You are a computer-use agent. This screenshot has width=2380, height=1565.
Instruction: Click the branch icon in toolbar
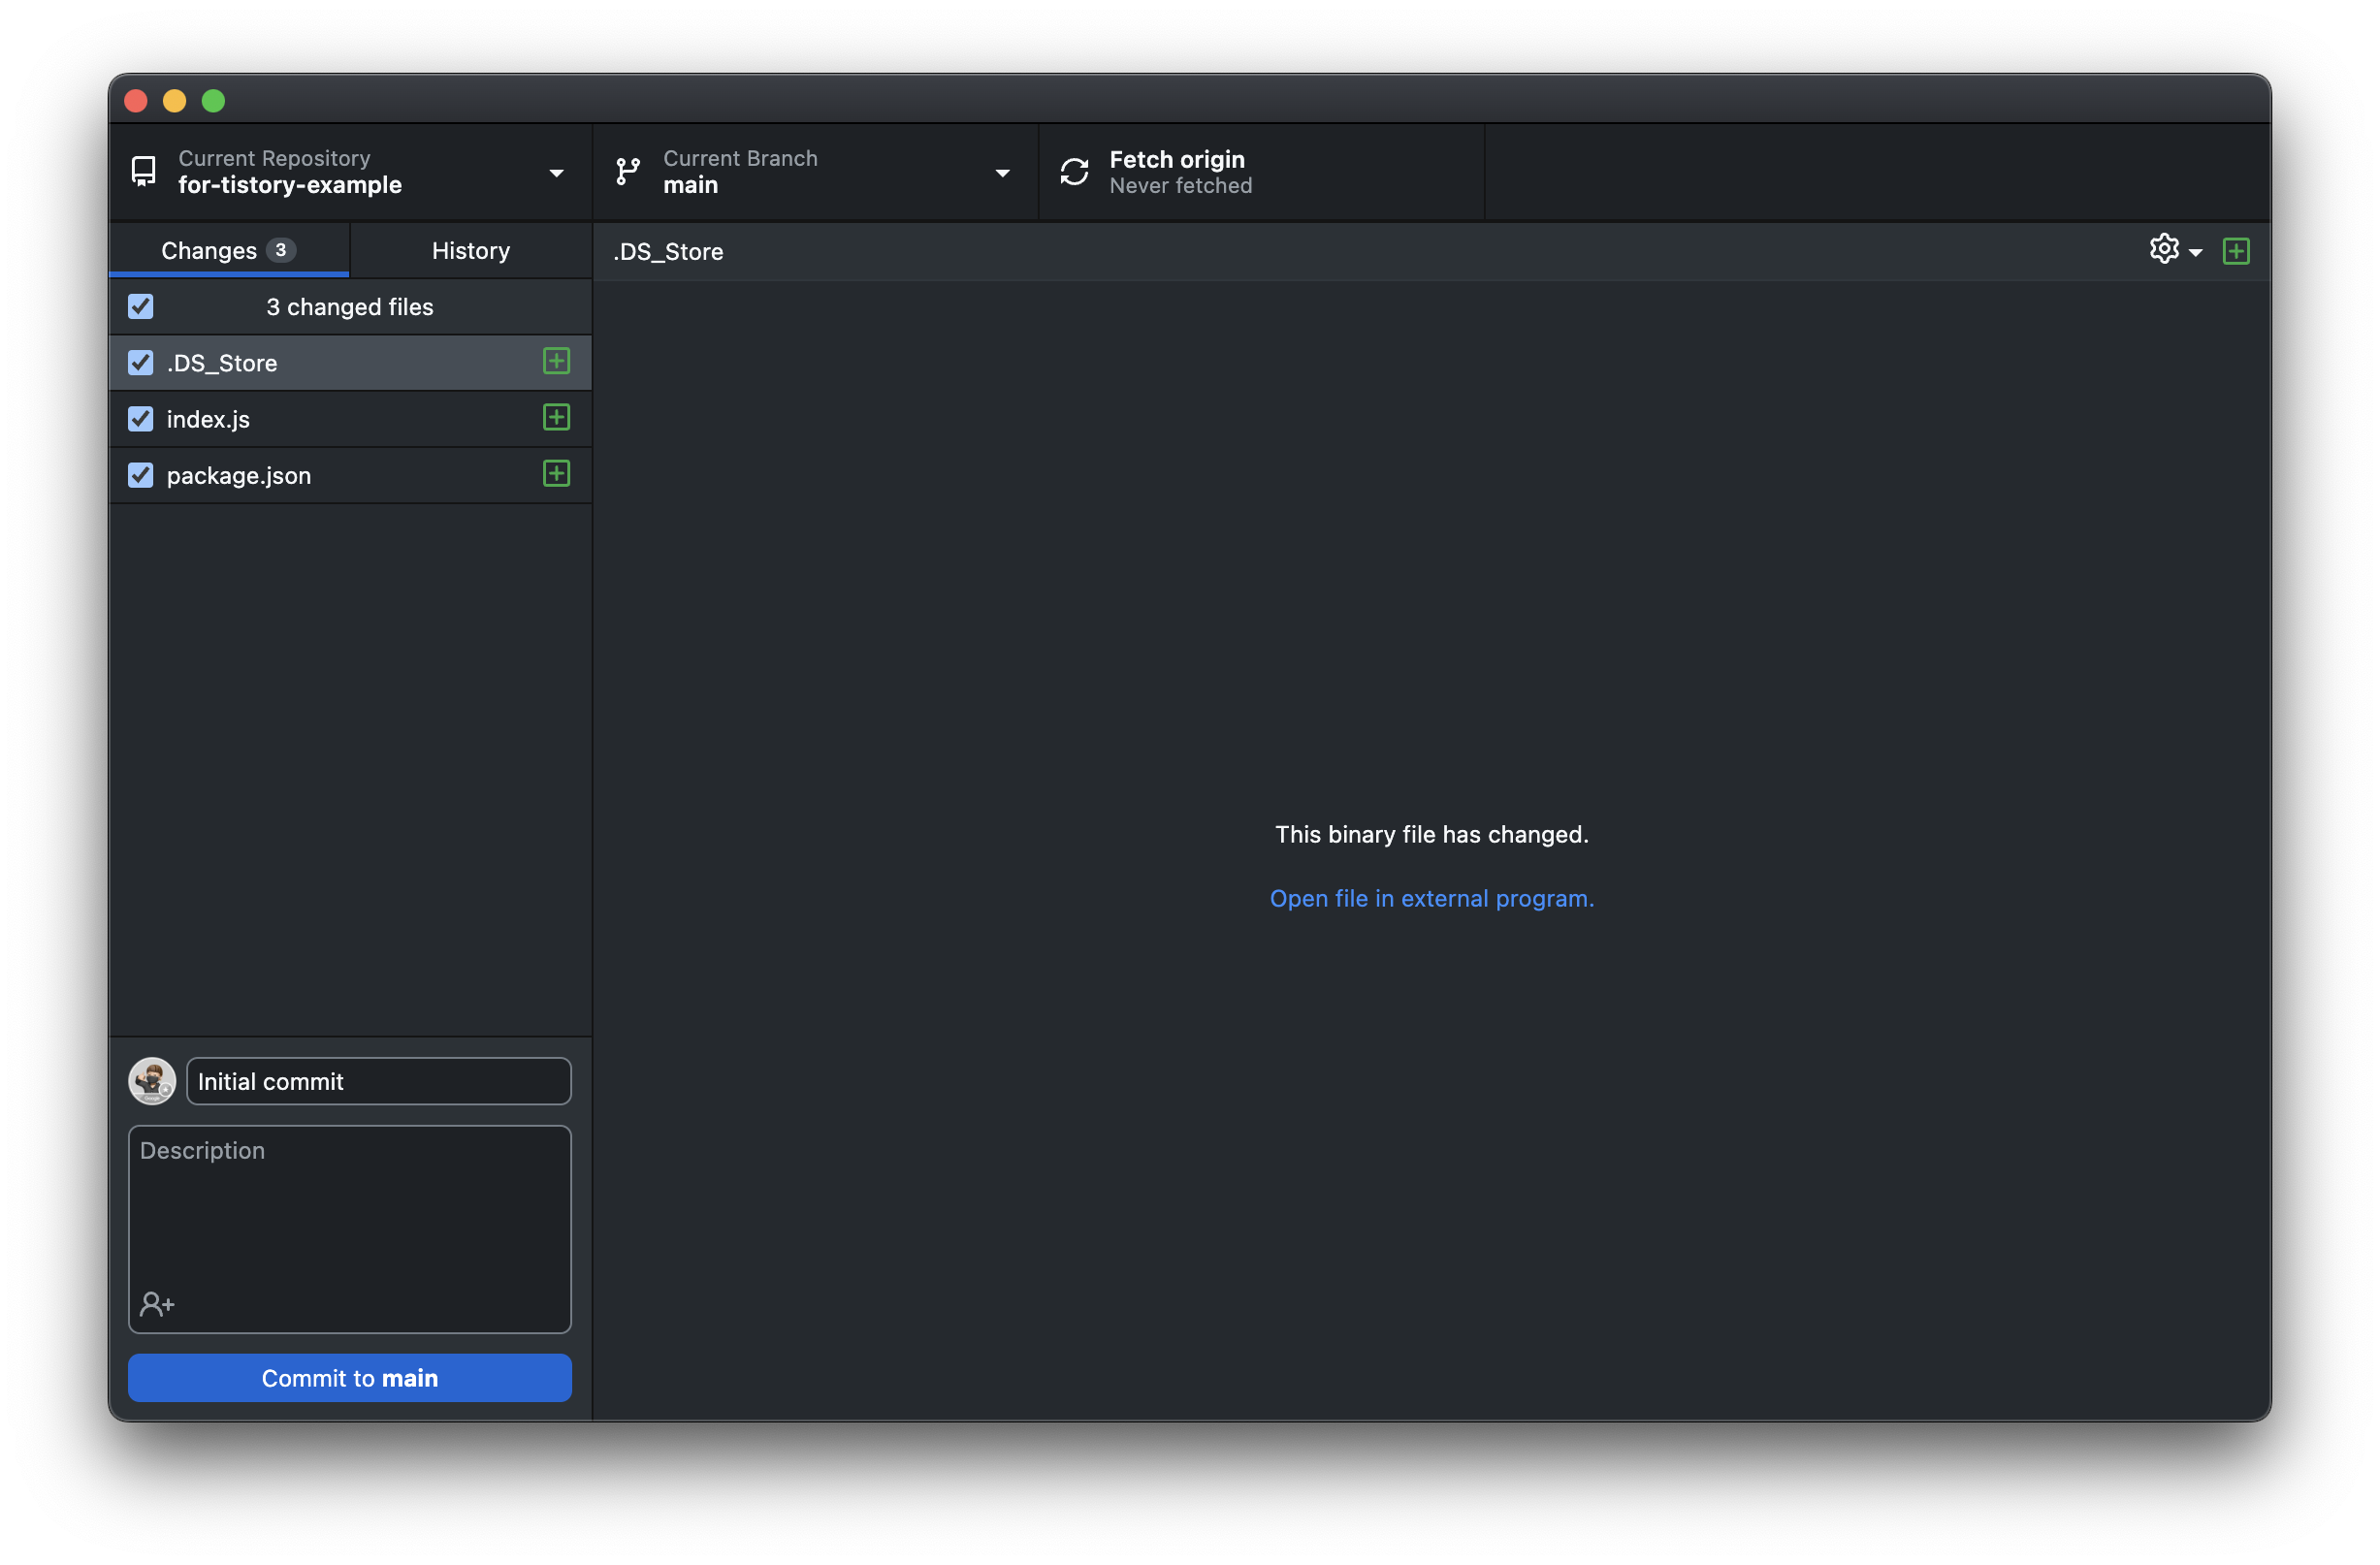(628, 172)
